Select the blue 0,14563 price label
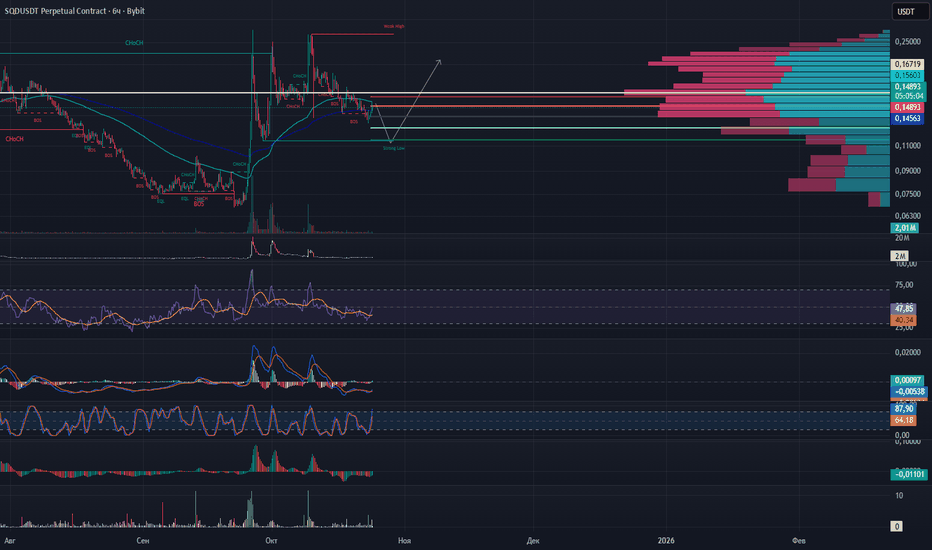 tap(908, 119)
